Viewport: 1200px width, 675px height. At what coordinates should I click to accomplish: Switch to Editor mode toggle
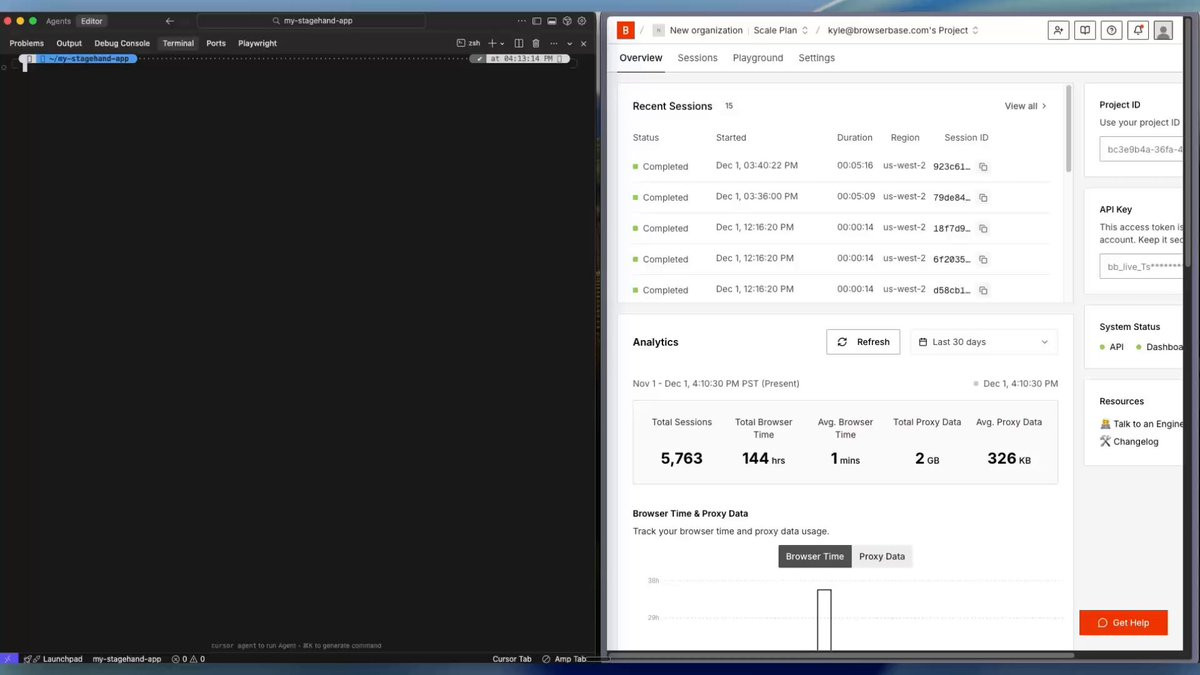pyautogui.click(x=92, y=21)
